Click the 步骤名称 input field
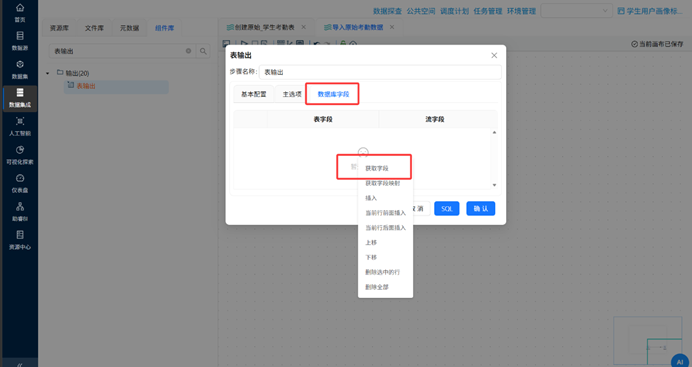The height and width of the screenshot is (367, 692). (380, 72)
